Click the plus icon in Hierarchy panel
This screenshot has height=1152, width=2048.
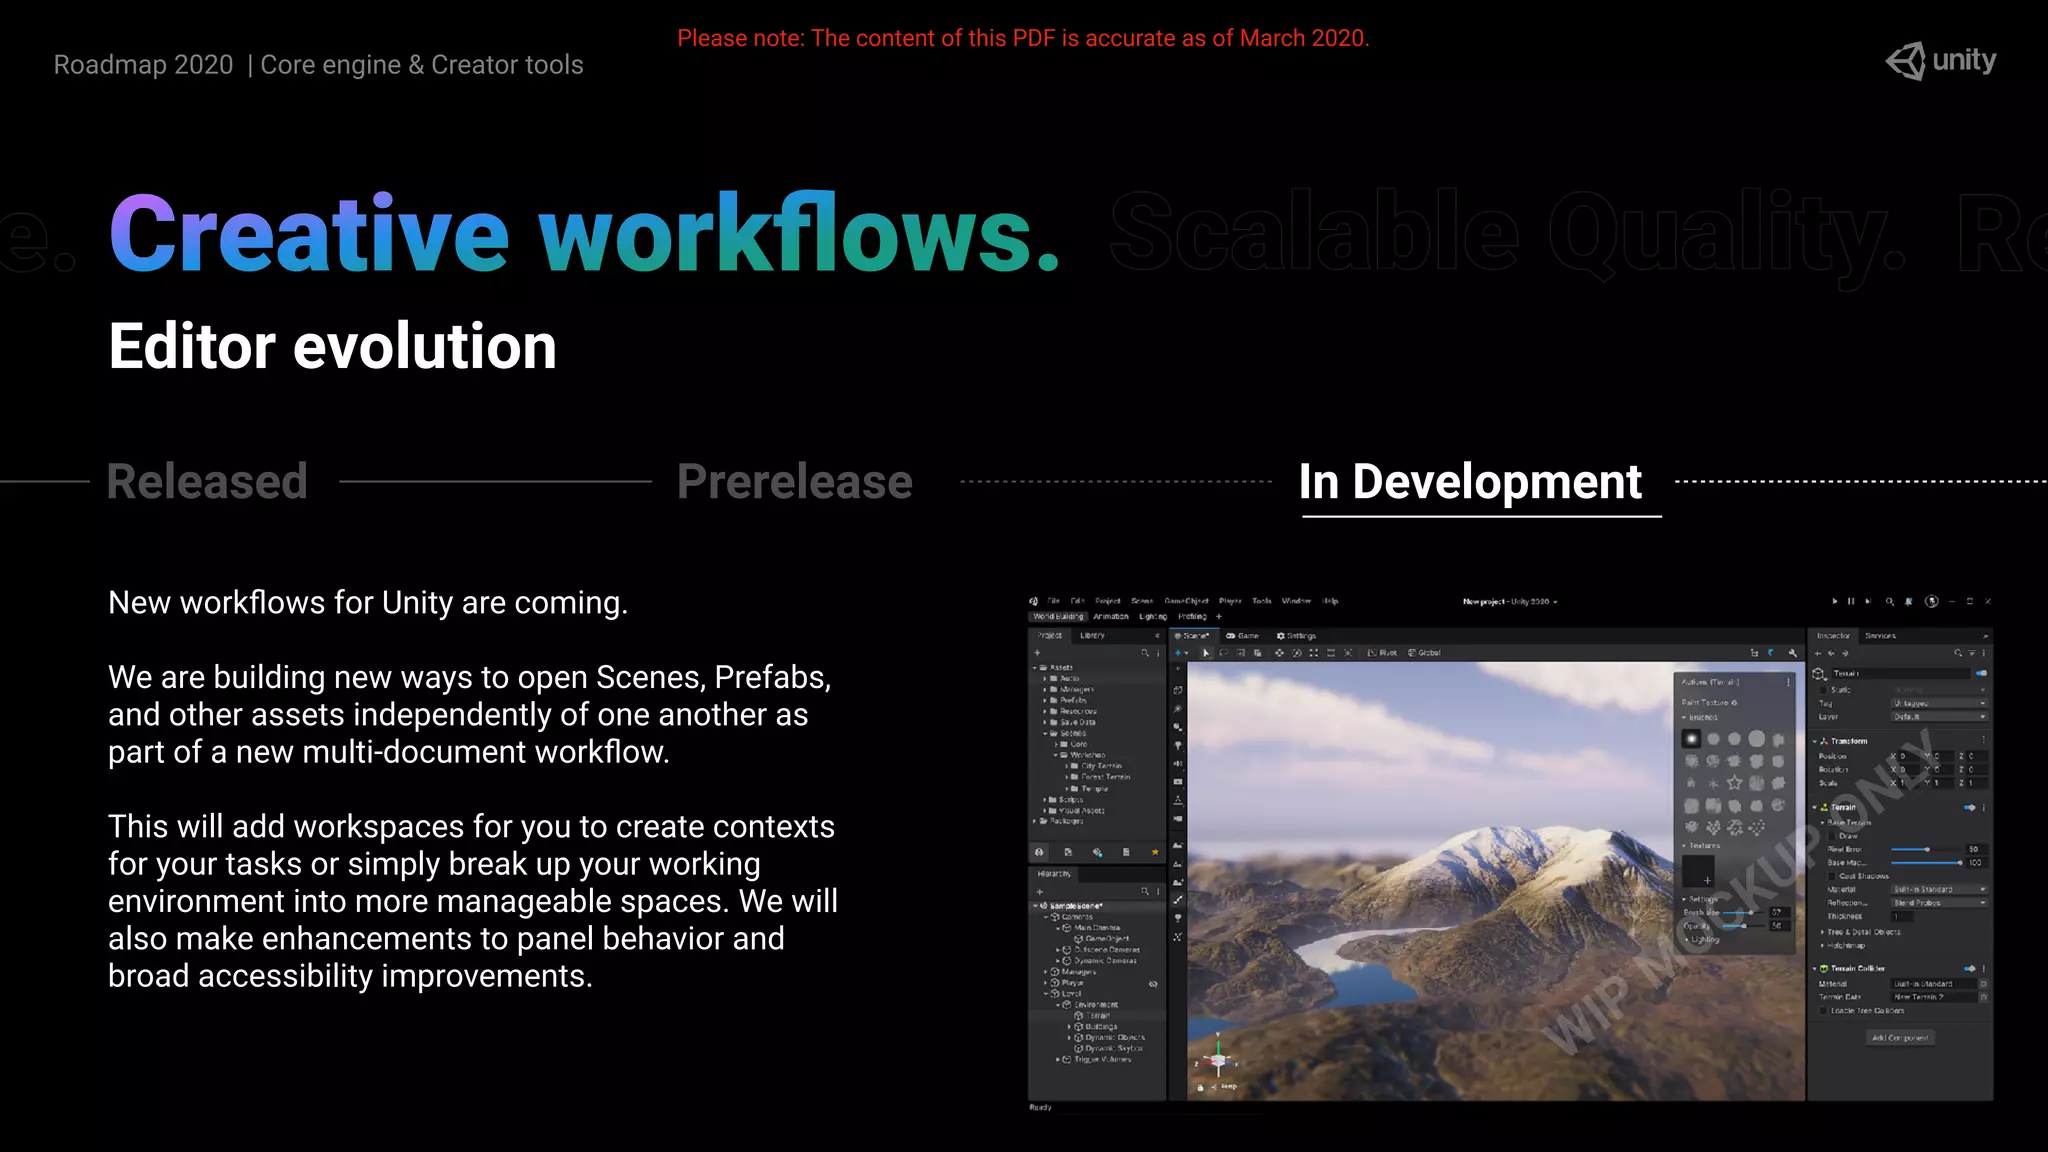1040,892
